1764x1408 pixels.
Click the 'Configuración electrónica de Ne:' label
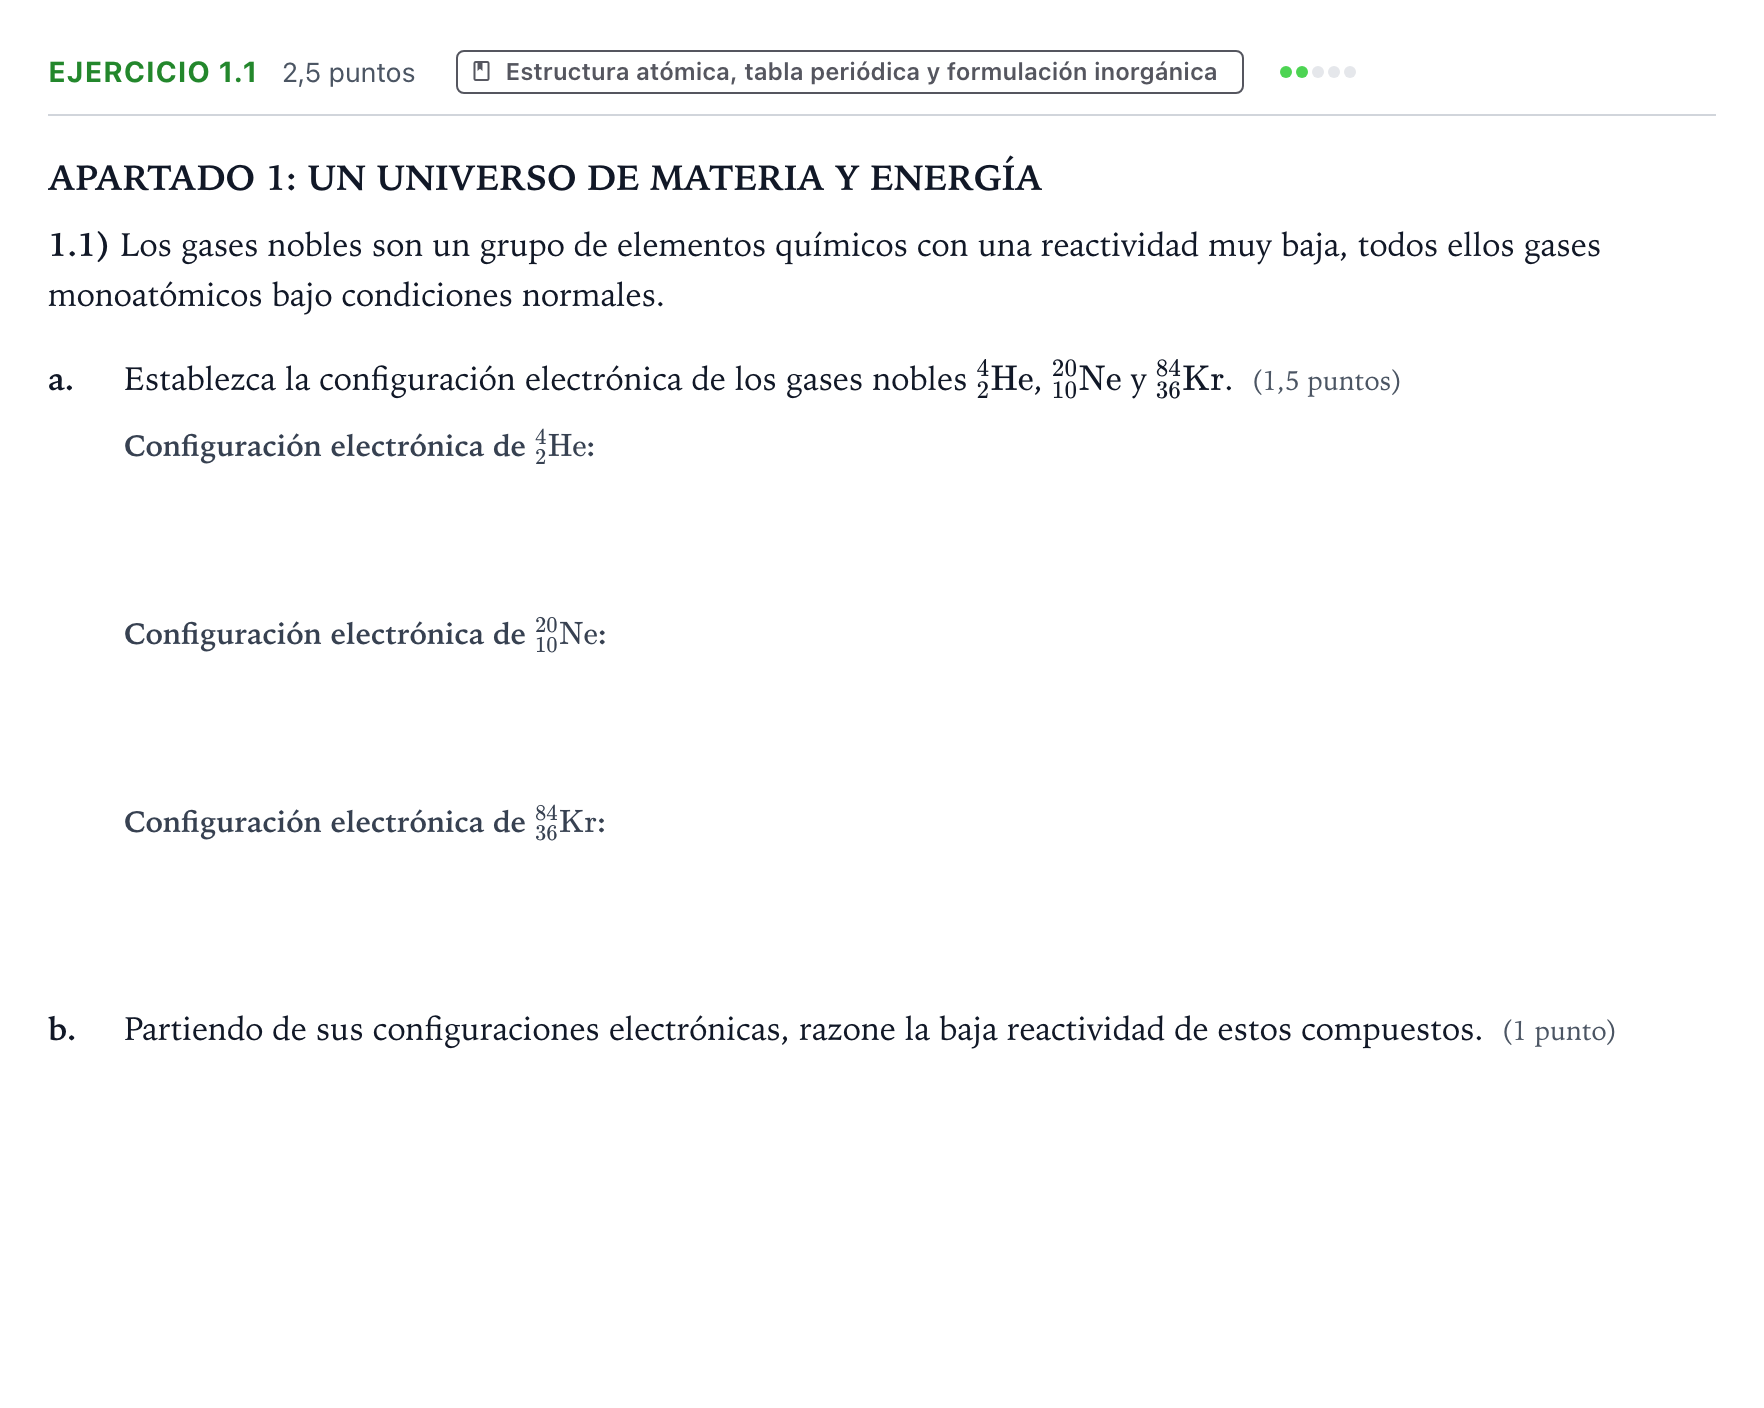pos(365,634)
